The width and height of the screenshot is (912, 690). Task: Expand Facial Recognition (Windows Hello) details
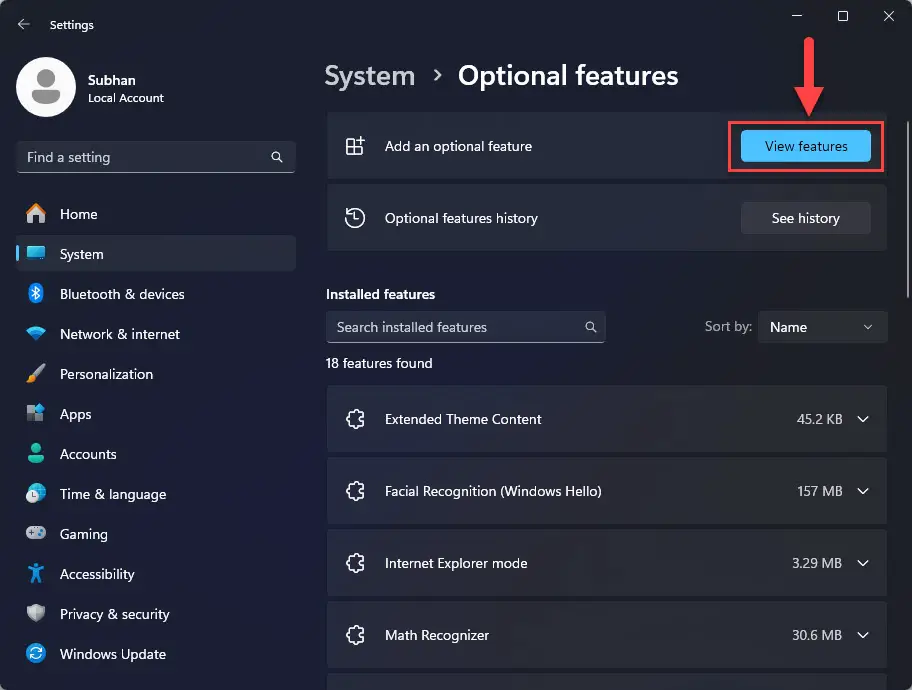864,491
